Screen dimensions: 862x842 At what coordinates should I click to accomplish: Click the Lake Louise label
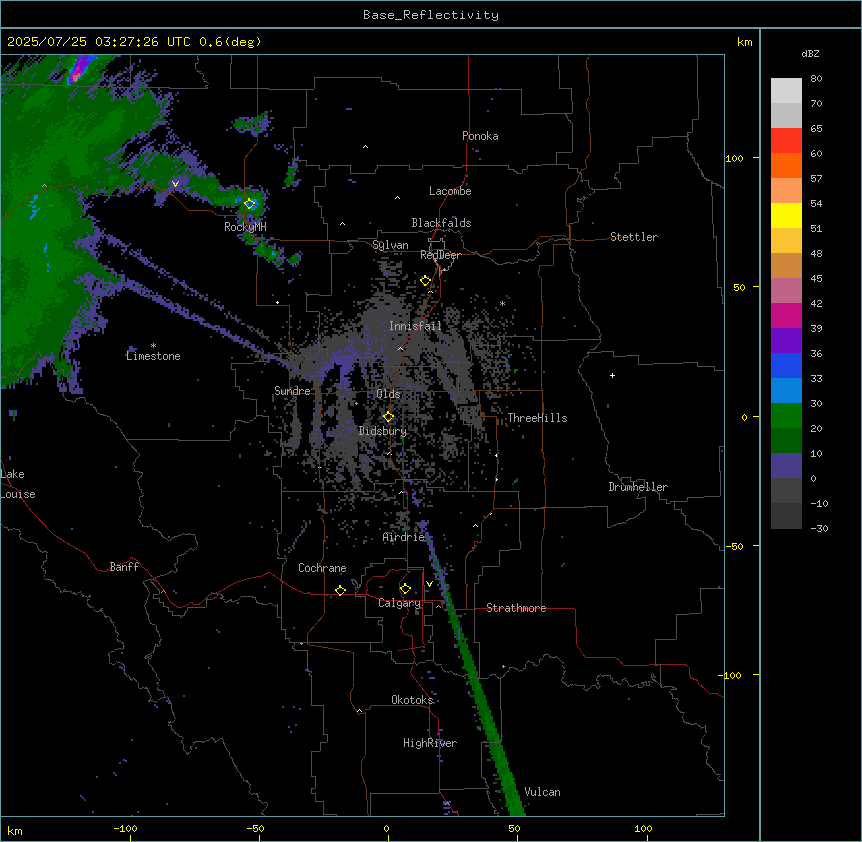coord(18,484)
